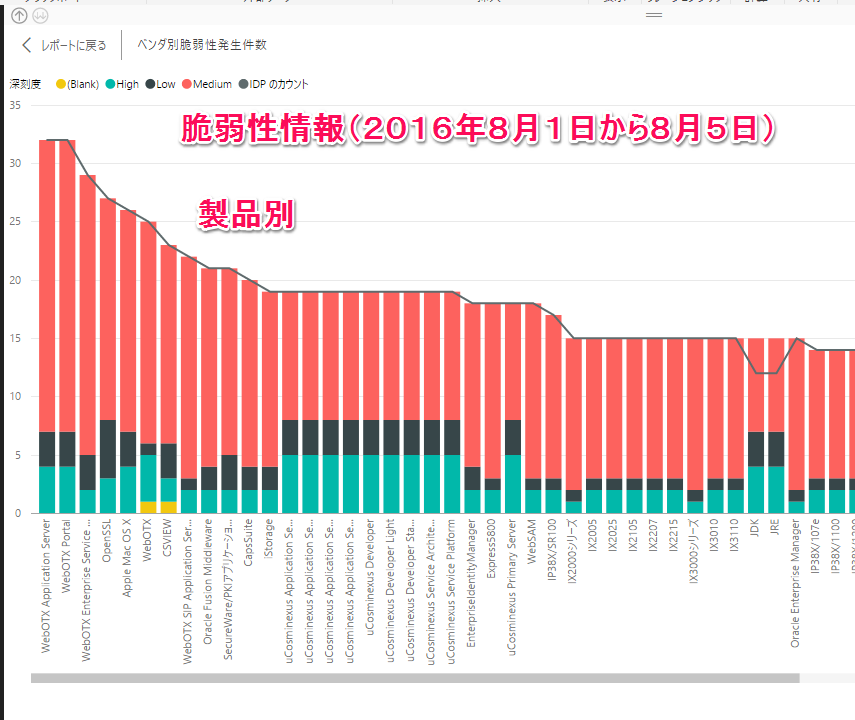Viewport: 855px width, 720px height.
Task: Click the OpenSSL bar in chart
Action: click(108, 356)
